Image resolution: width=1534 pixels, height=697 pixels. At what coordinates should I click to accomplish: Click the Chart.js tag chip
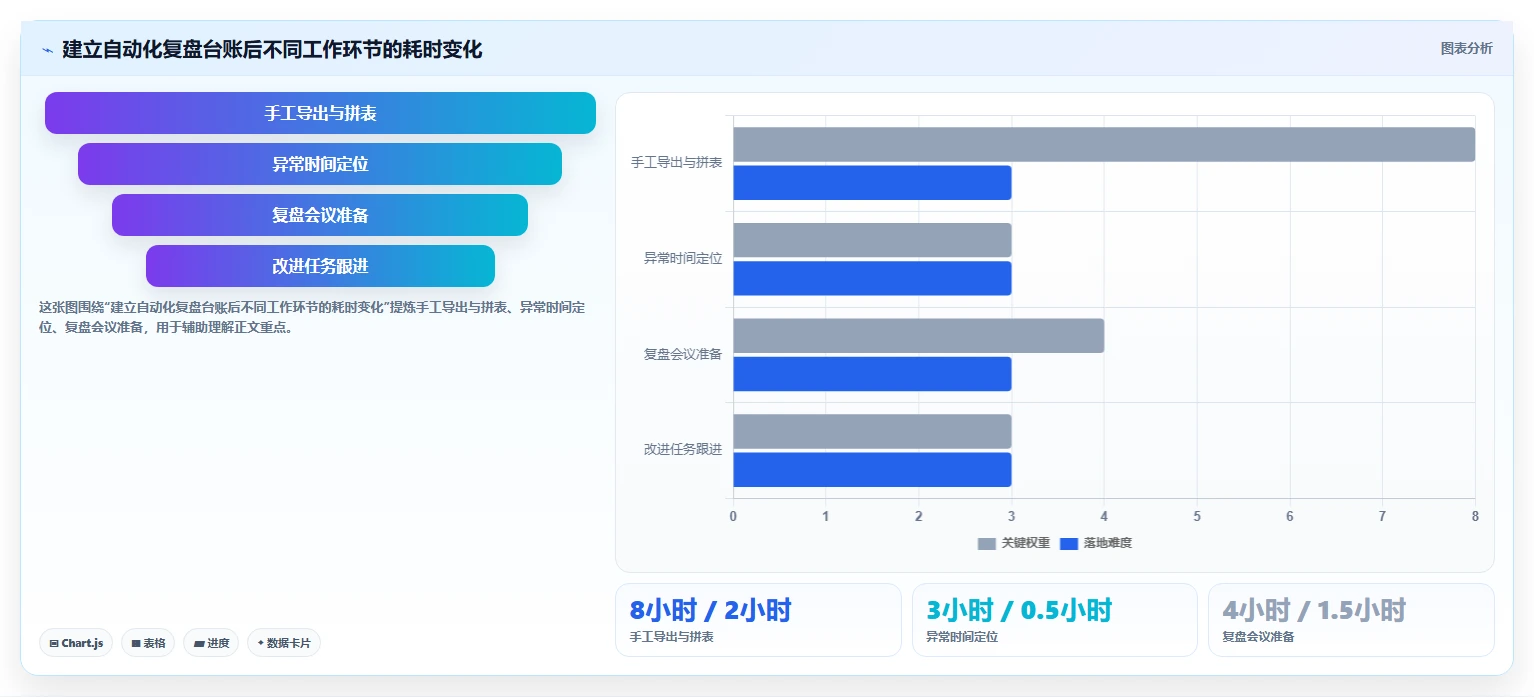coord(76,643)
